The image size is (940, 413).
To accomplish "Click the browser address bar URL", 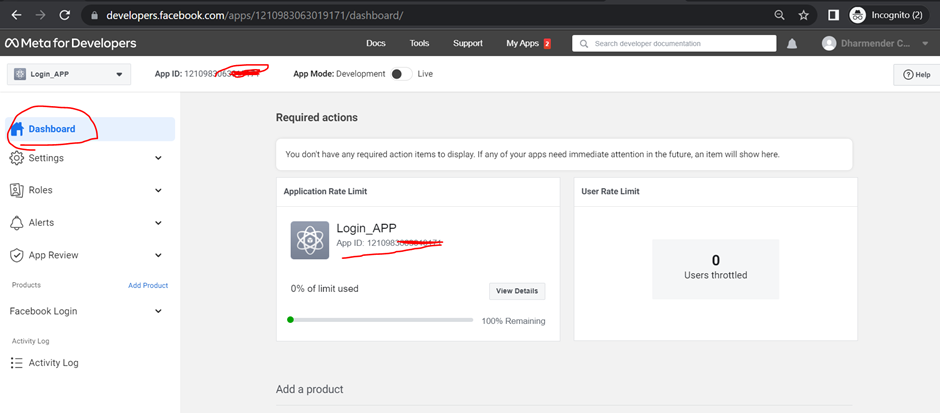I will point(254,16).
